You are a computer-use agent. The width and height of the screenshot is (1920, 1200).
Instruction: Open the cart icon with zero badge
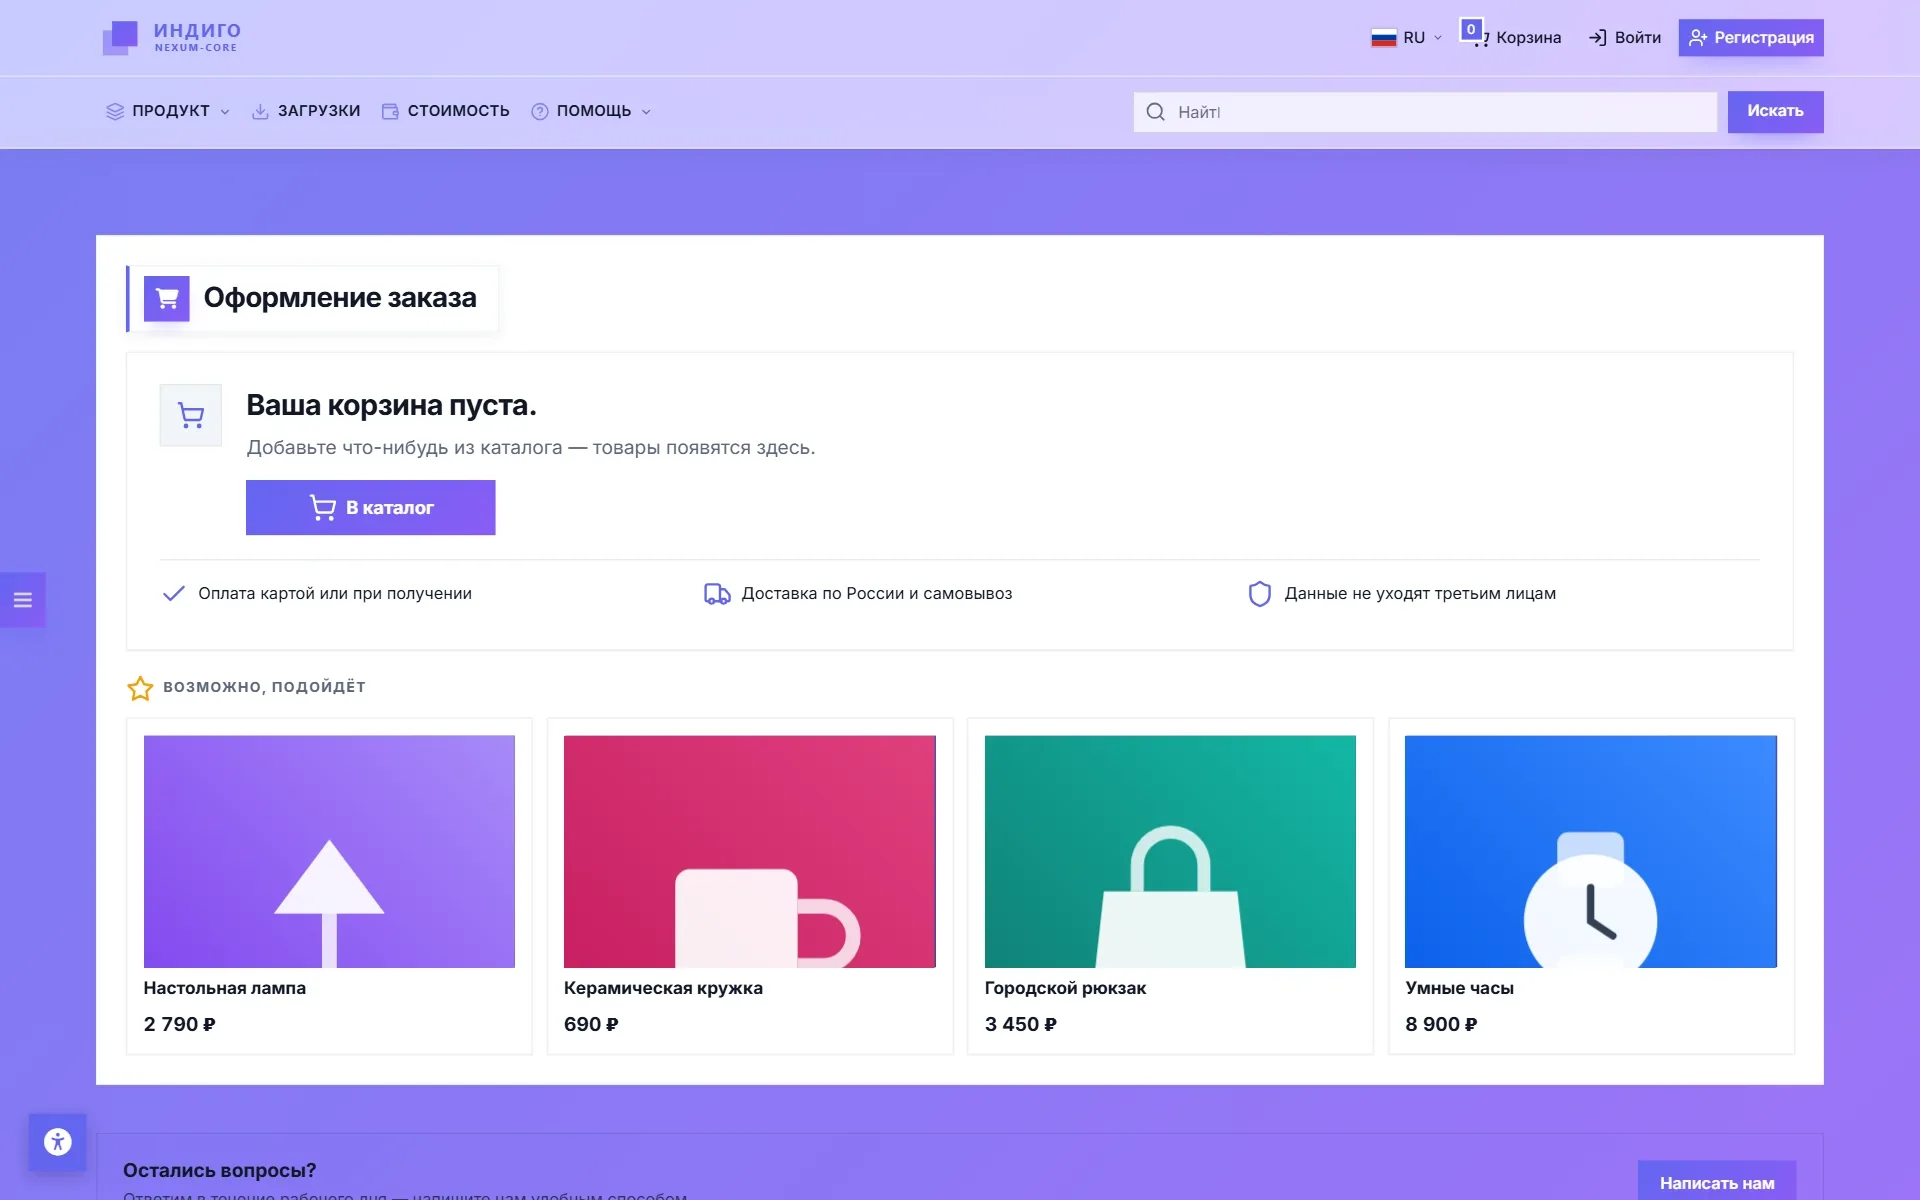1474,34
